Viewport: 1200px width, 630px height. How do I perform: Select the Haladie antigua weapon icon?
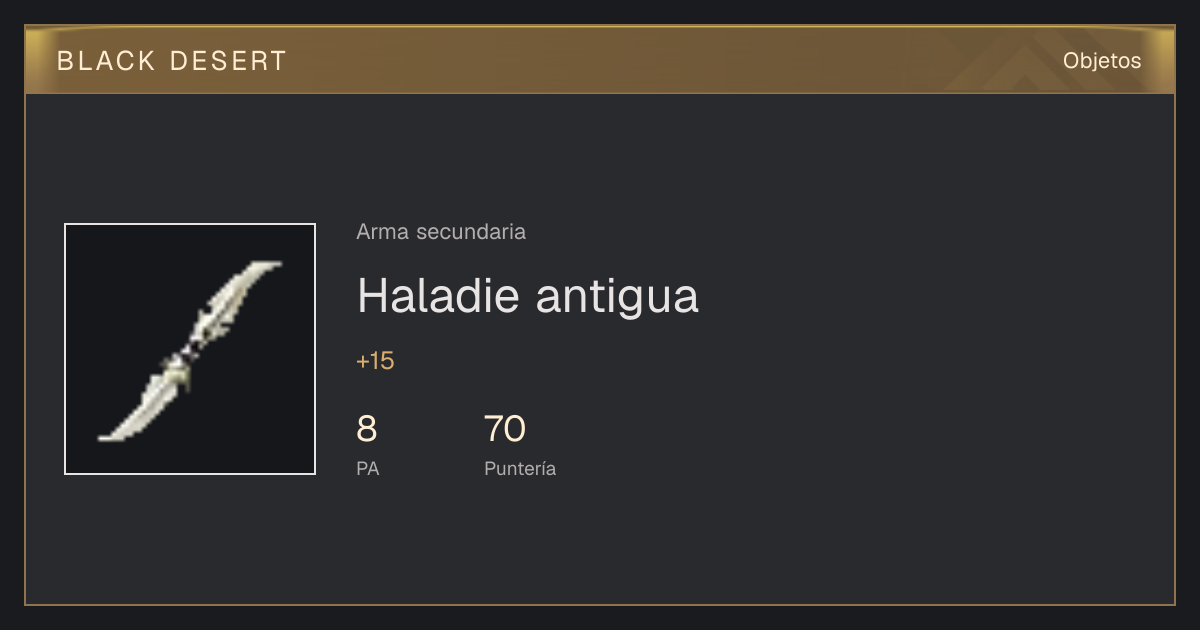coord(190,349)
